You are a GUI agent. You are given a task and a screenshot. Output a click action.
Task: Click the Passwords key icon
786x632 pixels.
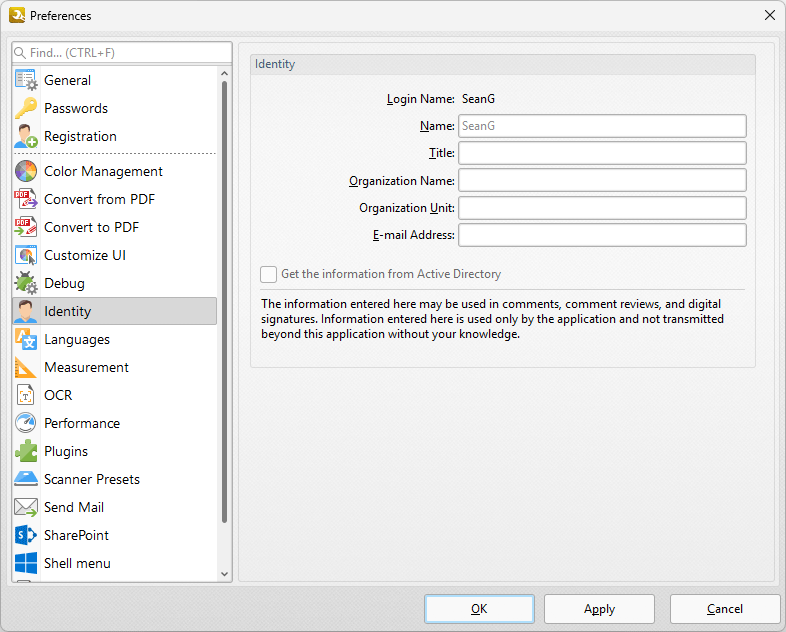click(x=26, y=108)
